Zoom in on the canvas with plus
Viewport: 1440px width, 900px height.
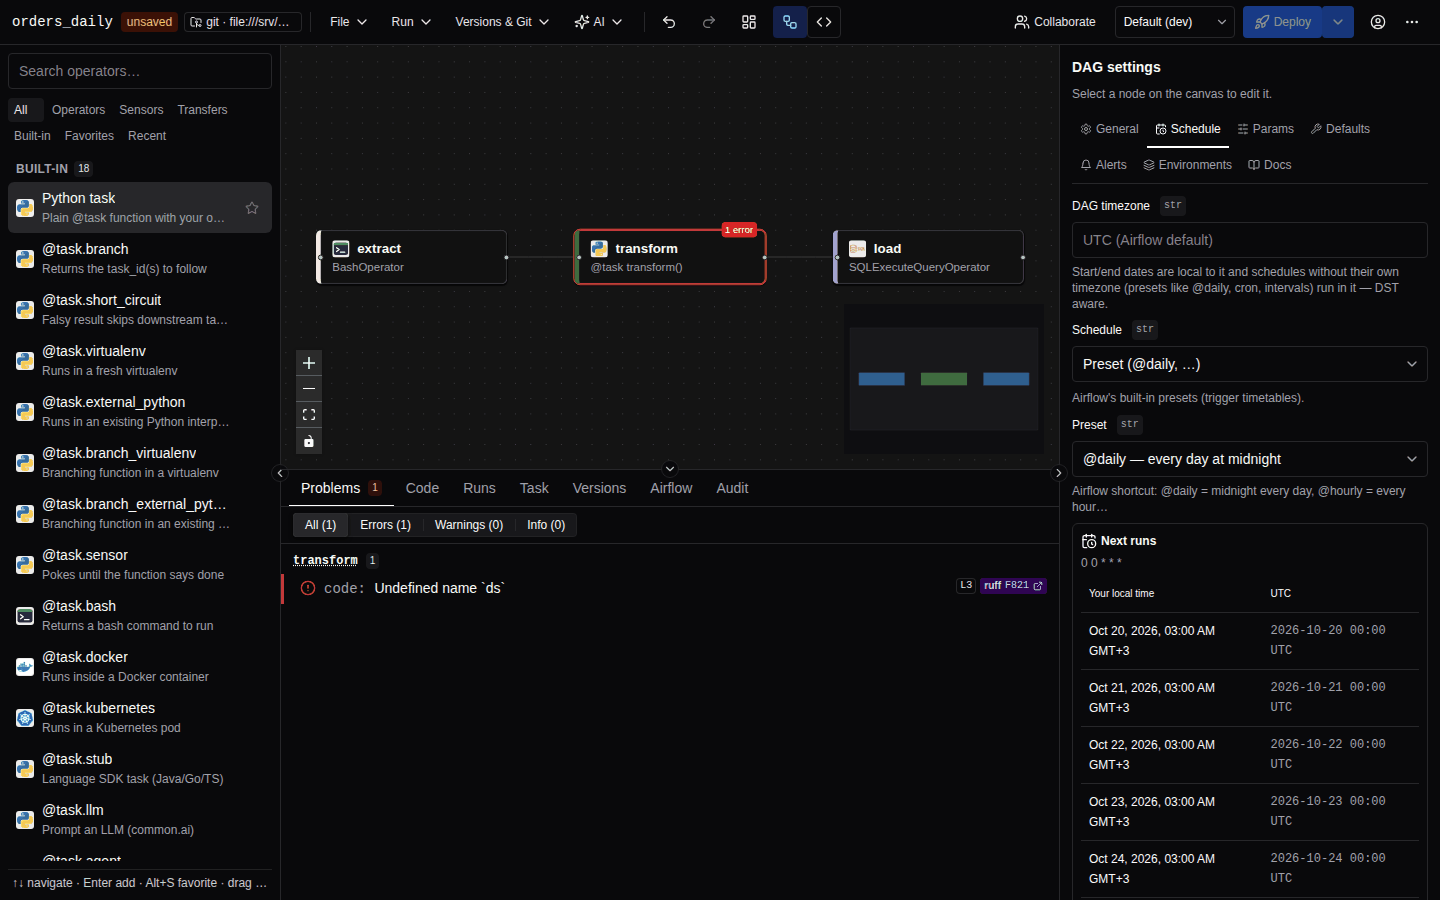coord(309,363)
